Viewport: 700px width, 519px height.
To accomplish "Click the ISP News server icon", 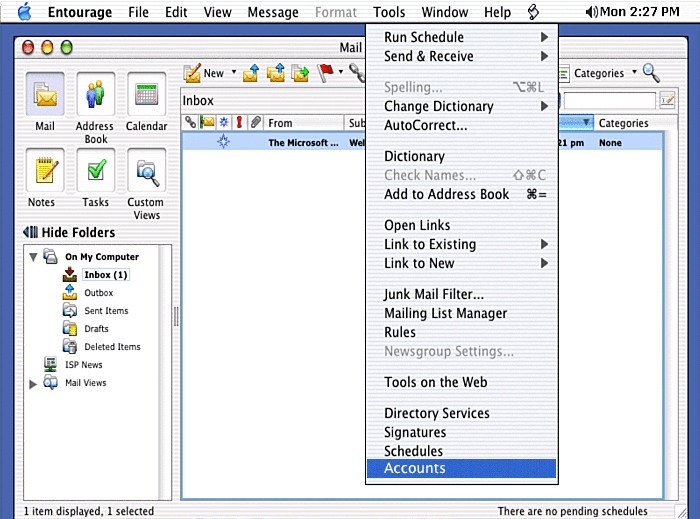I will [x=50, y=364].
